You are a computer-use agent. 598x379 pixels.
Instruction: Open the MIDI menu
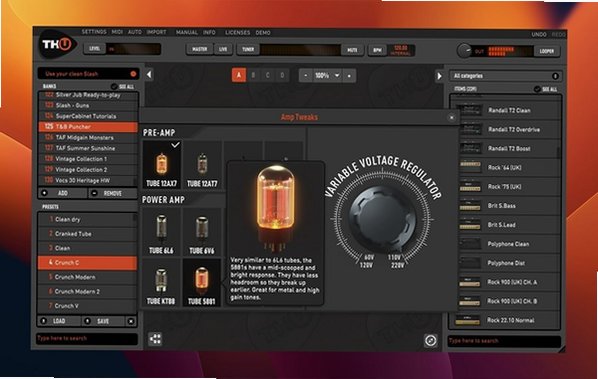[117, 32]
